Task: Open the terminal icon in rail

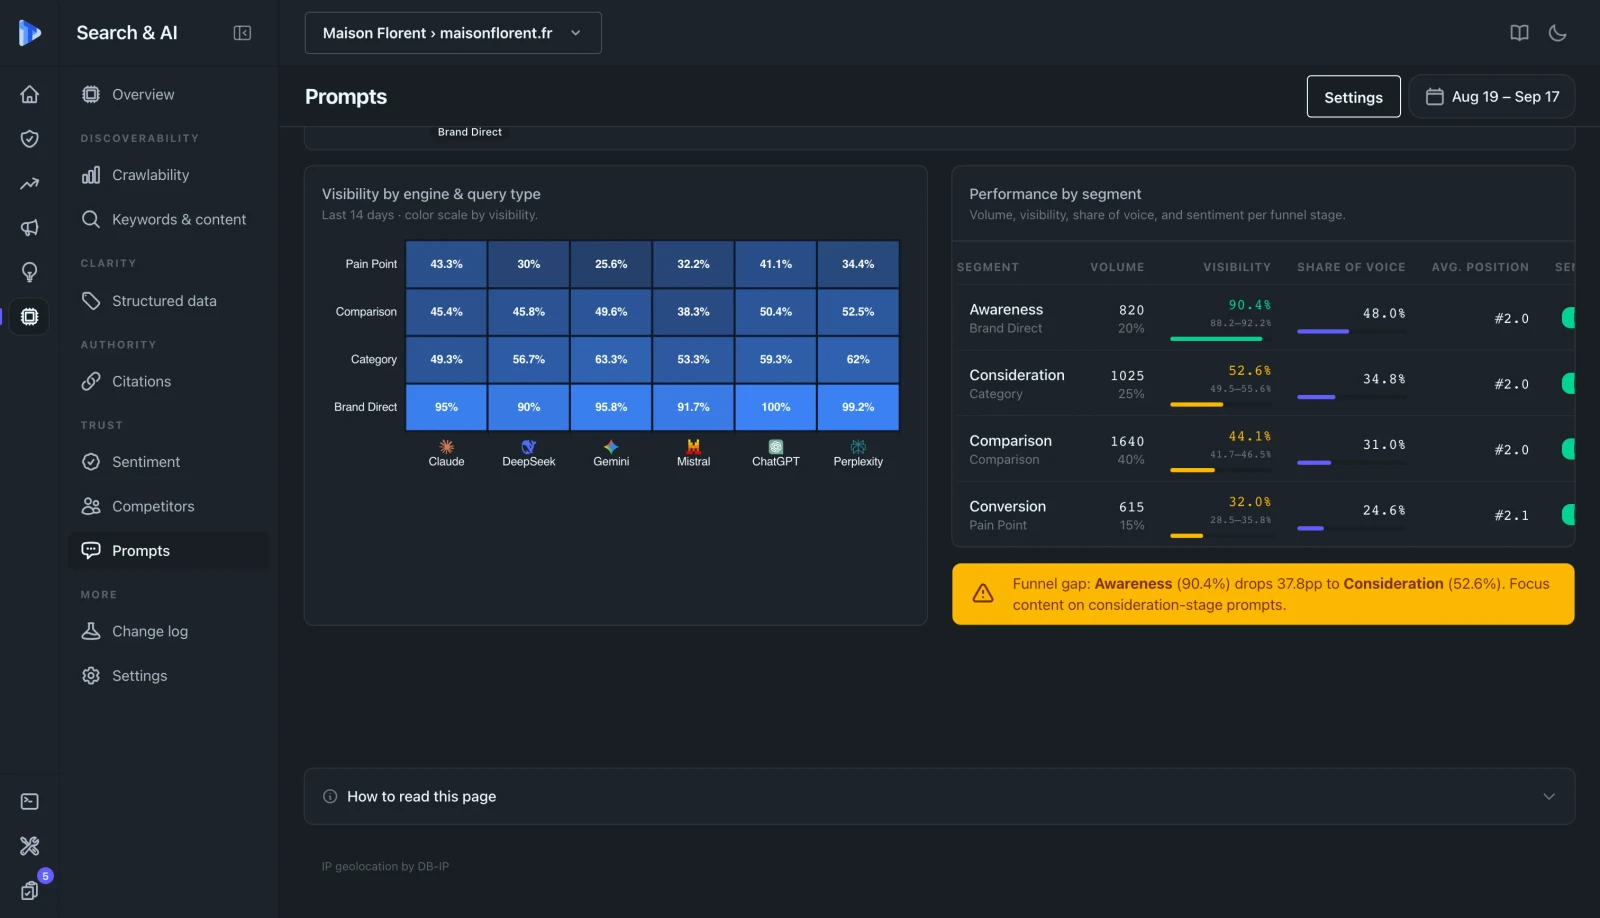Action: (x=30, y=802)
